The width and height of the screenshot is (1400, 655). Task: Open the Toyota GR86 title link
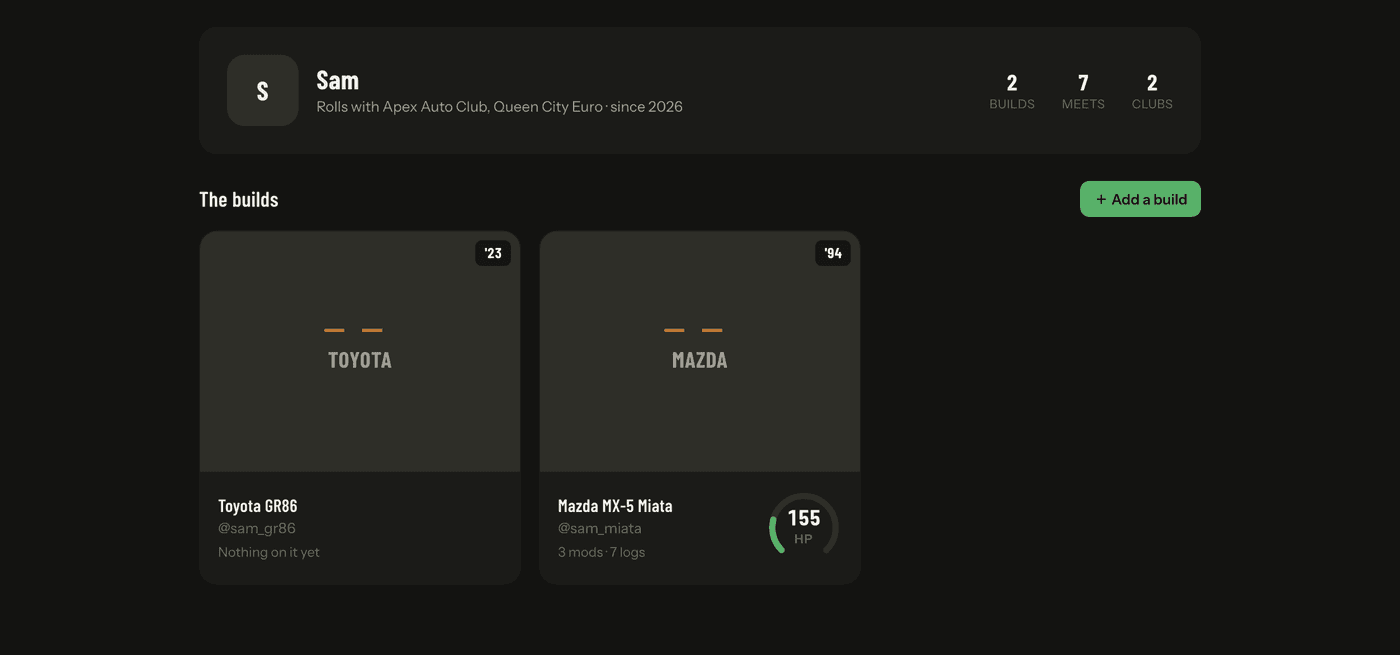point(258,506)
